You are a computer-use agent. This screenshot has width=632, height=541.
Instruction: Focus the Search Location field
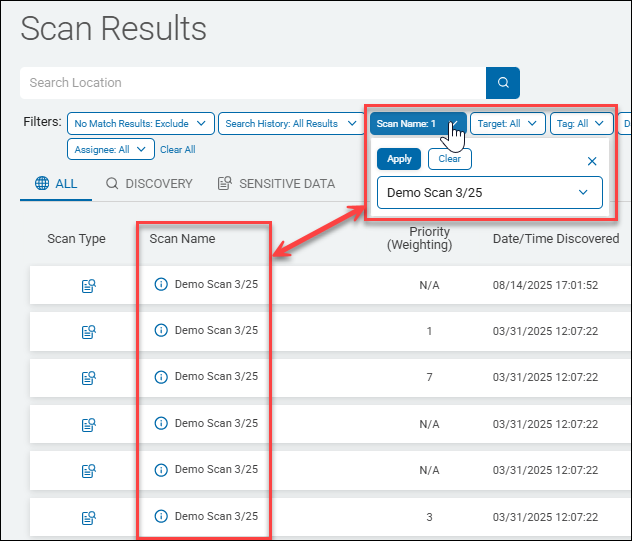coord(253,83)
